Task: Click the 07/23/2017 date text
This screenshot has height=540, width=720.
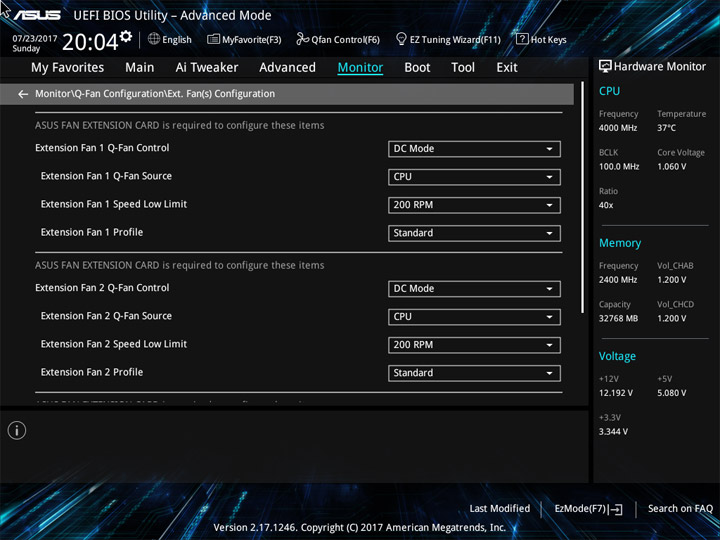Action: pos(34,39)
